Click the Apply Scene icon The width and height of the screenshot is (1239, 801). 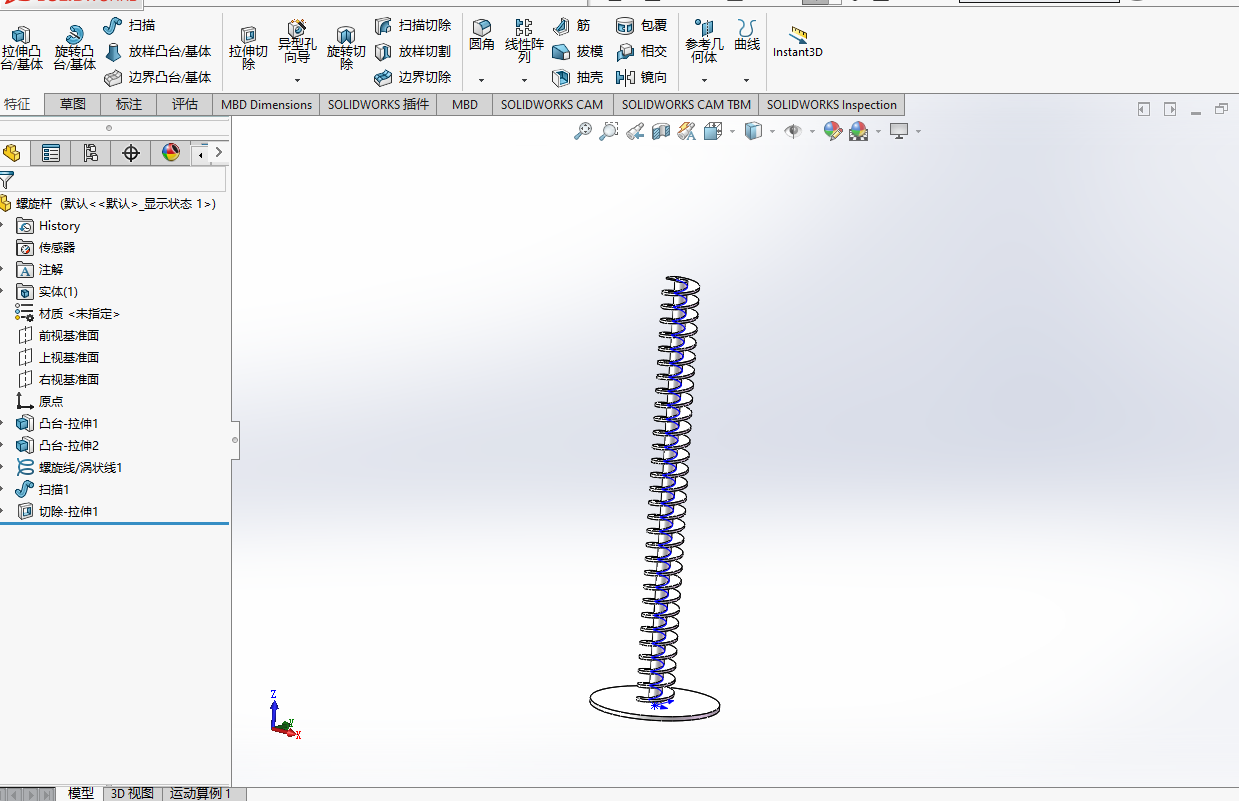coord(858,131)
